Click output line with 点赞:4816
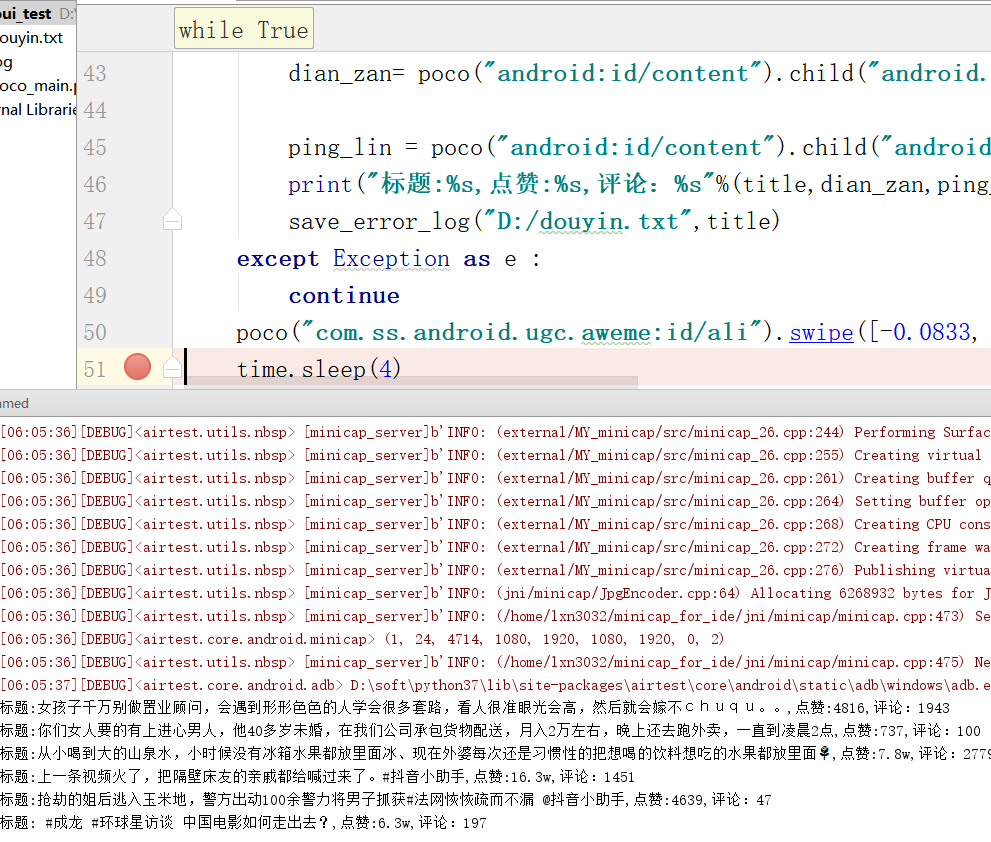This screenshot has width=991, height=842. (x=475, y=708)
